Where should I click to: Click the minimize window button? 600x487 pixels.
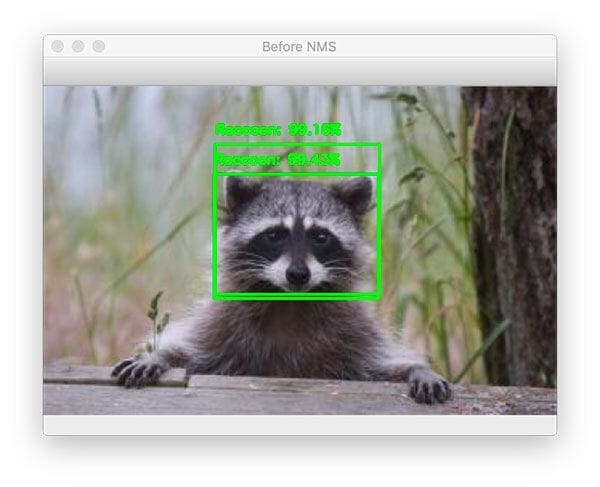click(x=78, y=47)
